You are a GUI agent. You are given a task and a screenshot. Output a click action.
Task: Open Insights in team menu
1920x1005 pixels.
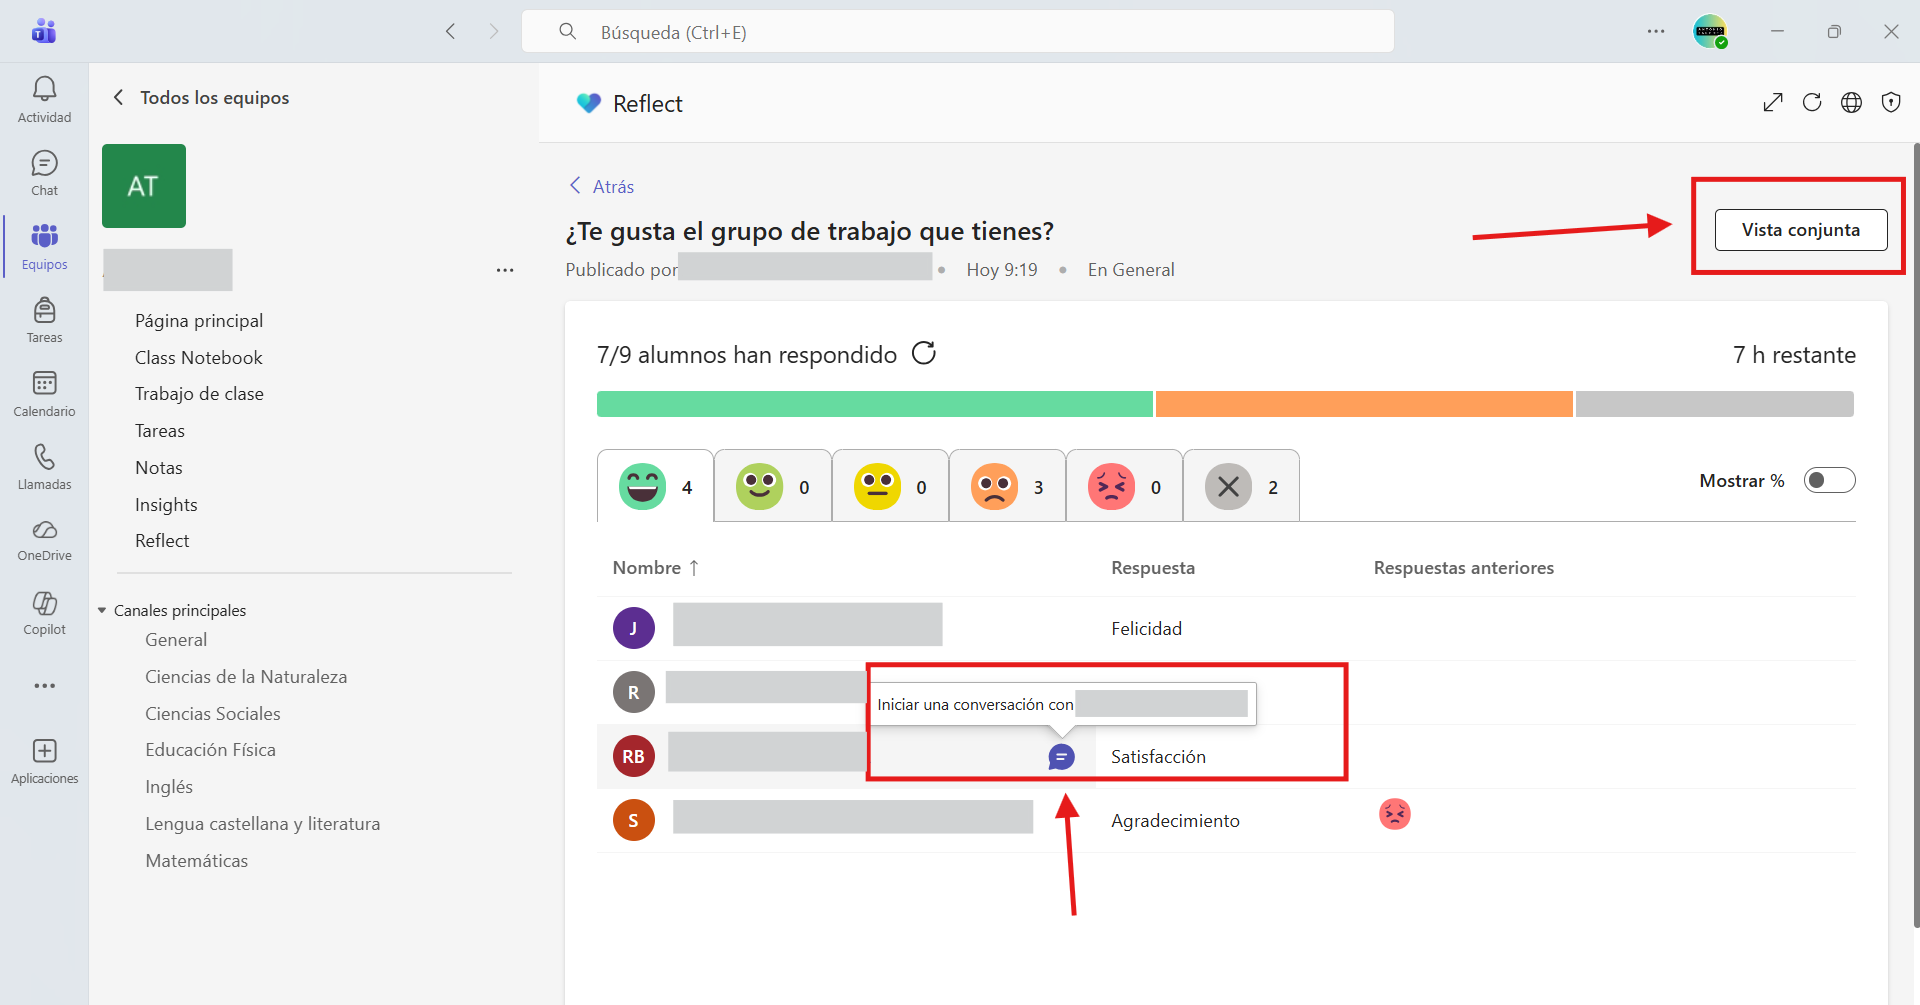166,504
